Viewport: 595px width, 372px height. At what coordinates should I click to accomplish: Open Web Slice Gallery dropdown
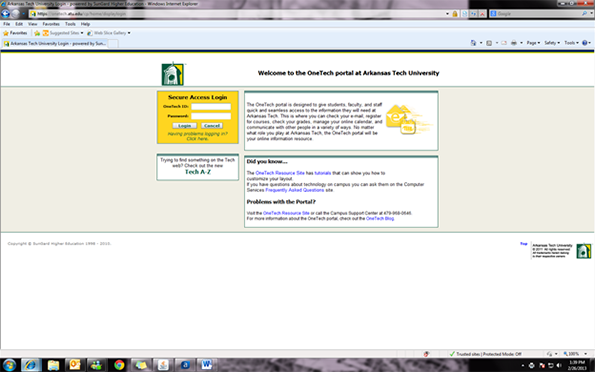(x=109, y=33)
